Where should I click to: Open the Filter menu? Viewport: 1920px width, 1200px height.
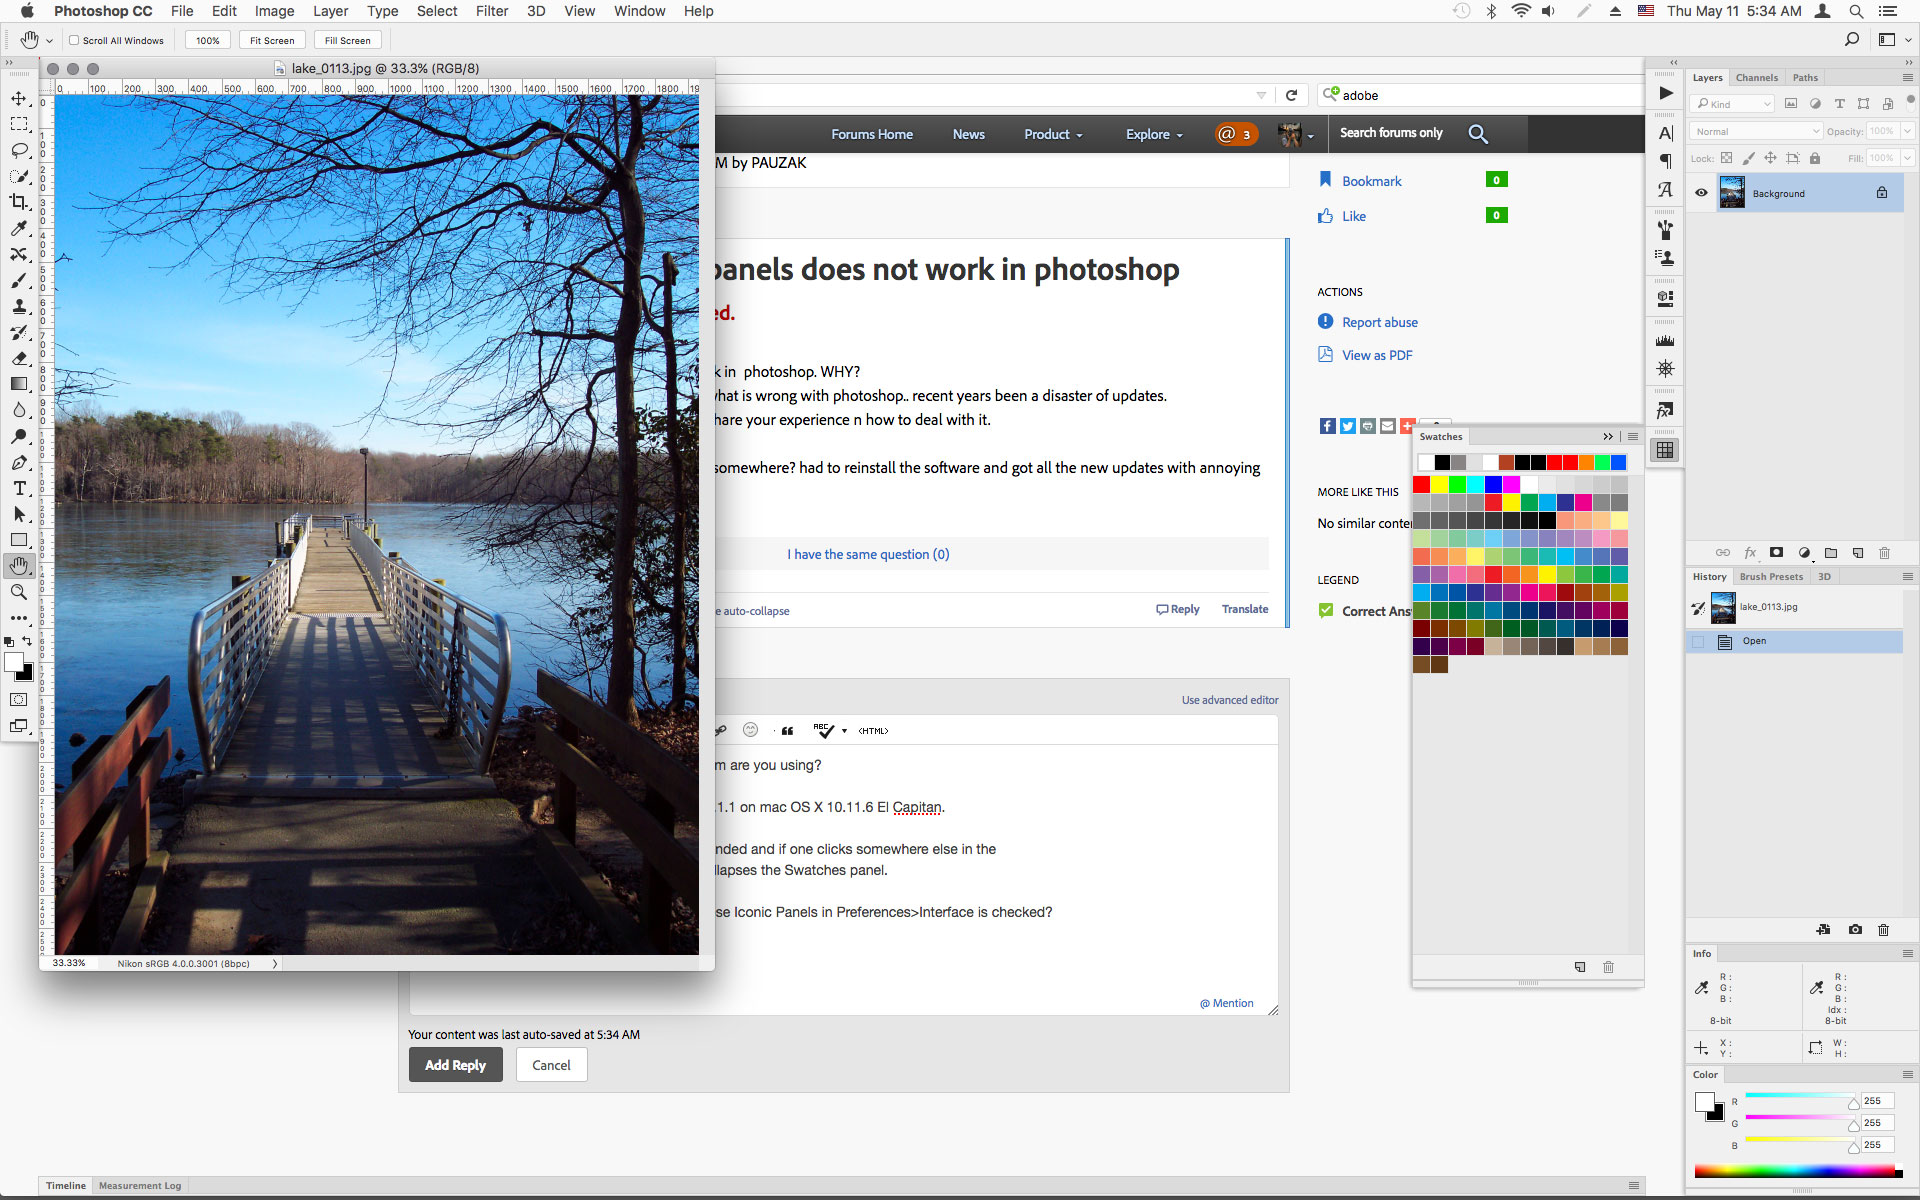pyautogui.click(x=492, y=11)
